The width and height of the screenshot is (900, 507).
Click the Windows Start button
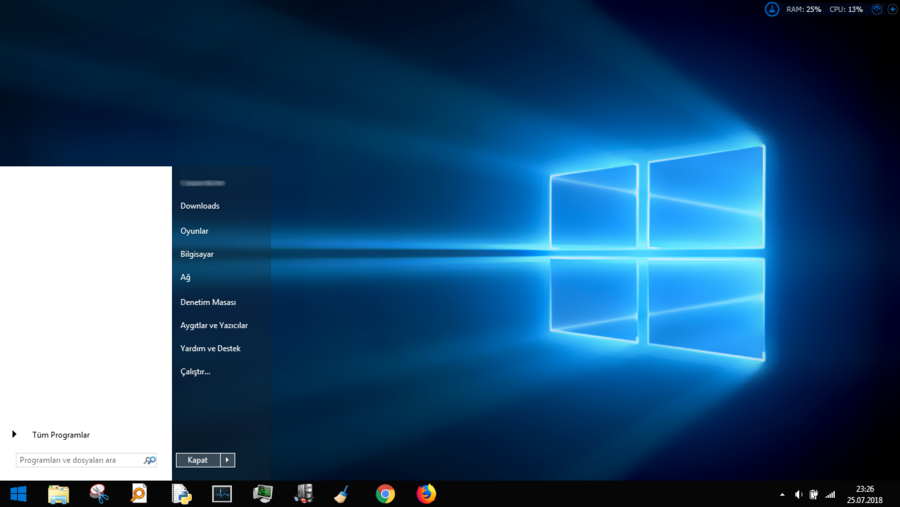point(18,494)
